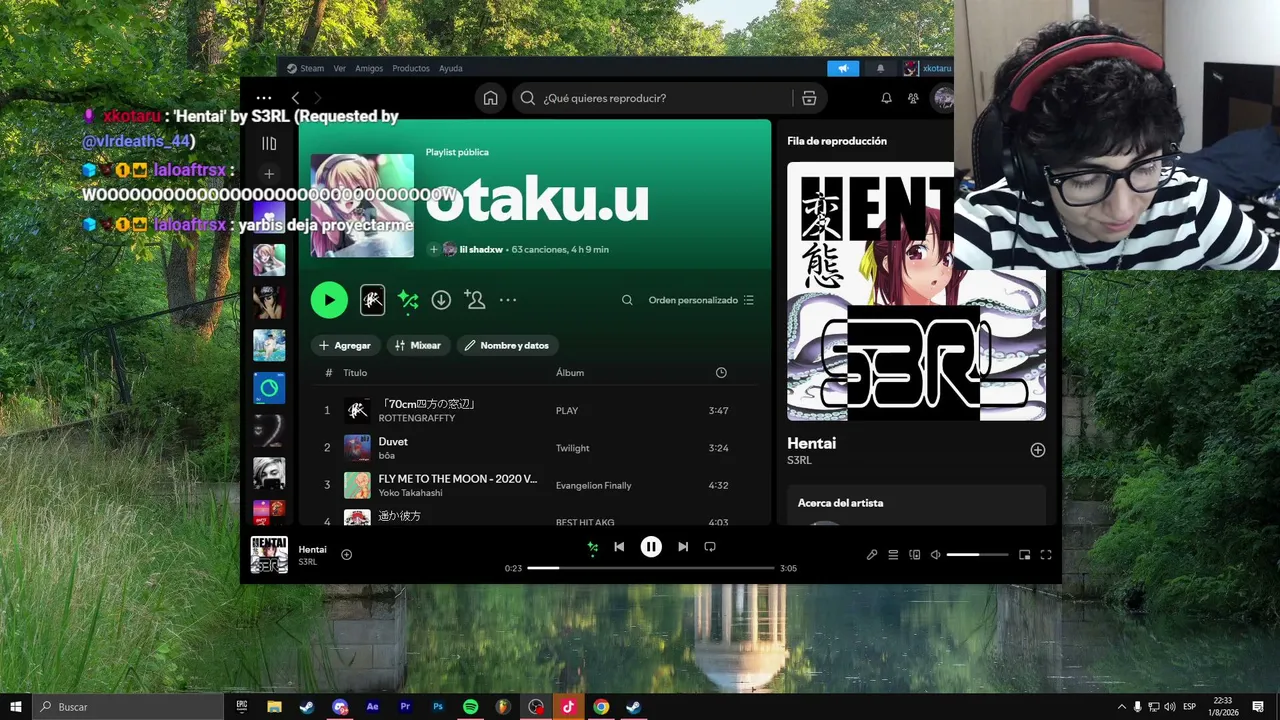The image size is (1280, 720).
Task: Open lil shadxw profile link
Action: 481,249
